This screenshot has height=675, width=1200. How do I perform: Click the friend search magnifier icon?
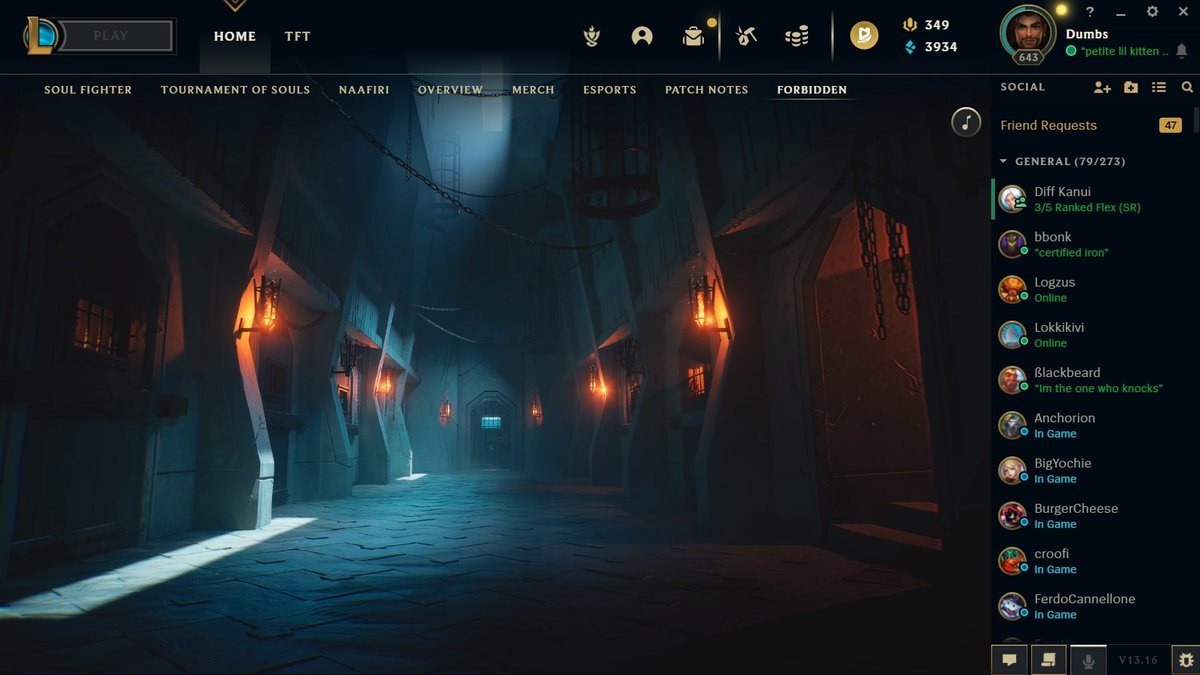pyautogui.click(x=1187, y=88)
